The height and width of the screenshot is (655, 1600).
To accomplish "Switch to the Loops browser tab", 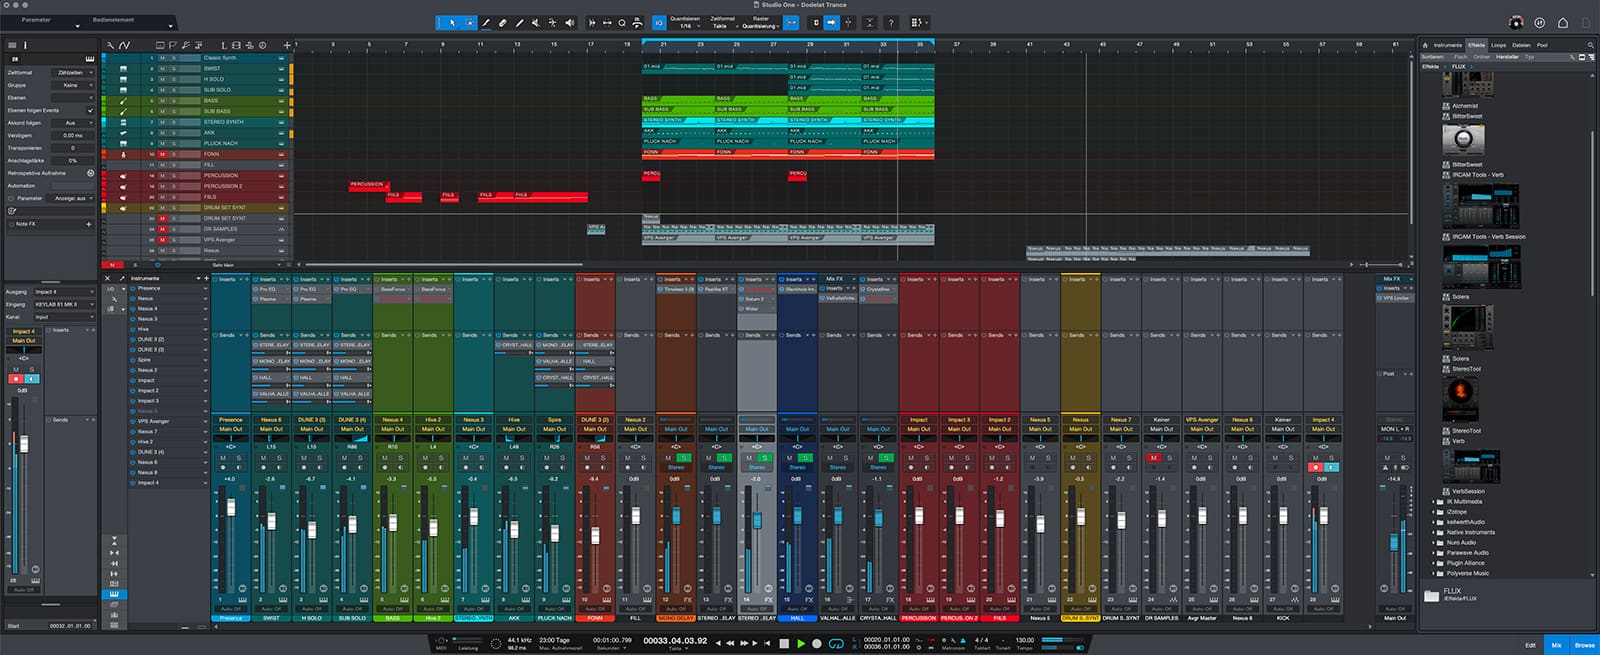I will [1498, 45].
